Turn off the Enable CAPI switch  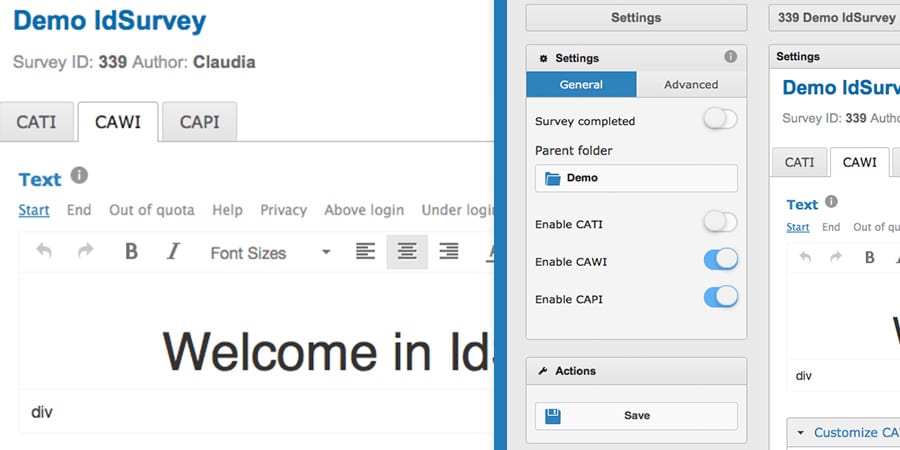pos(720,297)
